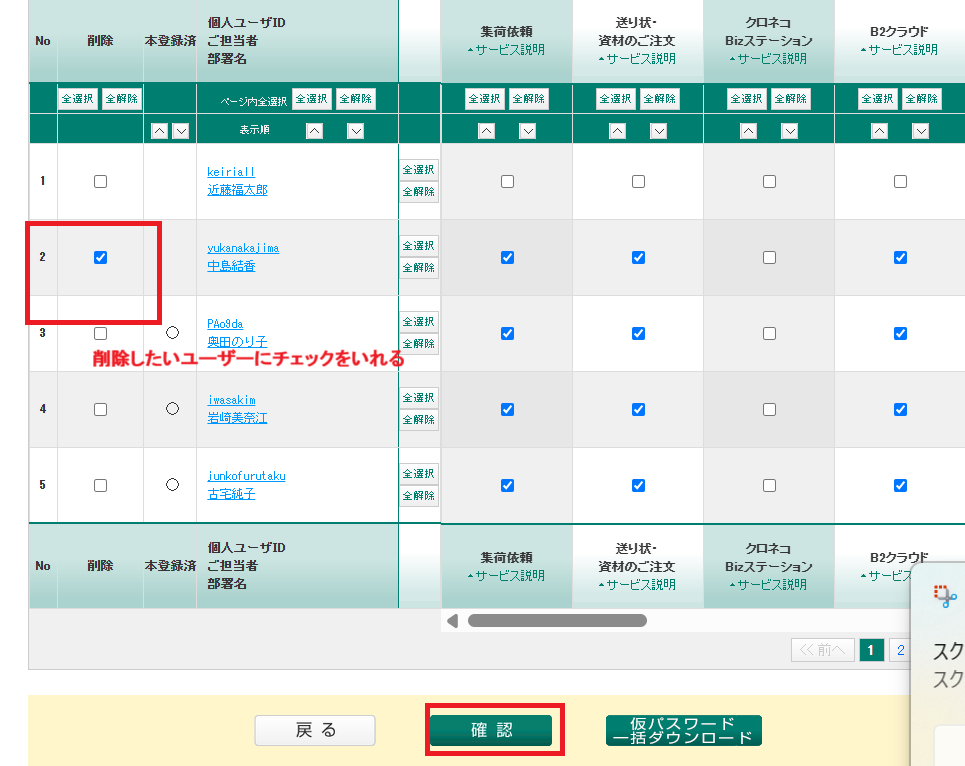Click the green 確認 button

click(x=490, y=730)
